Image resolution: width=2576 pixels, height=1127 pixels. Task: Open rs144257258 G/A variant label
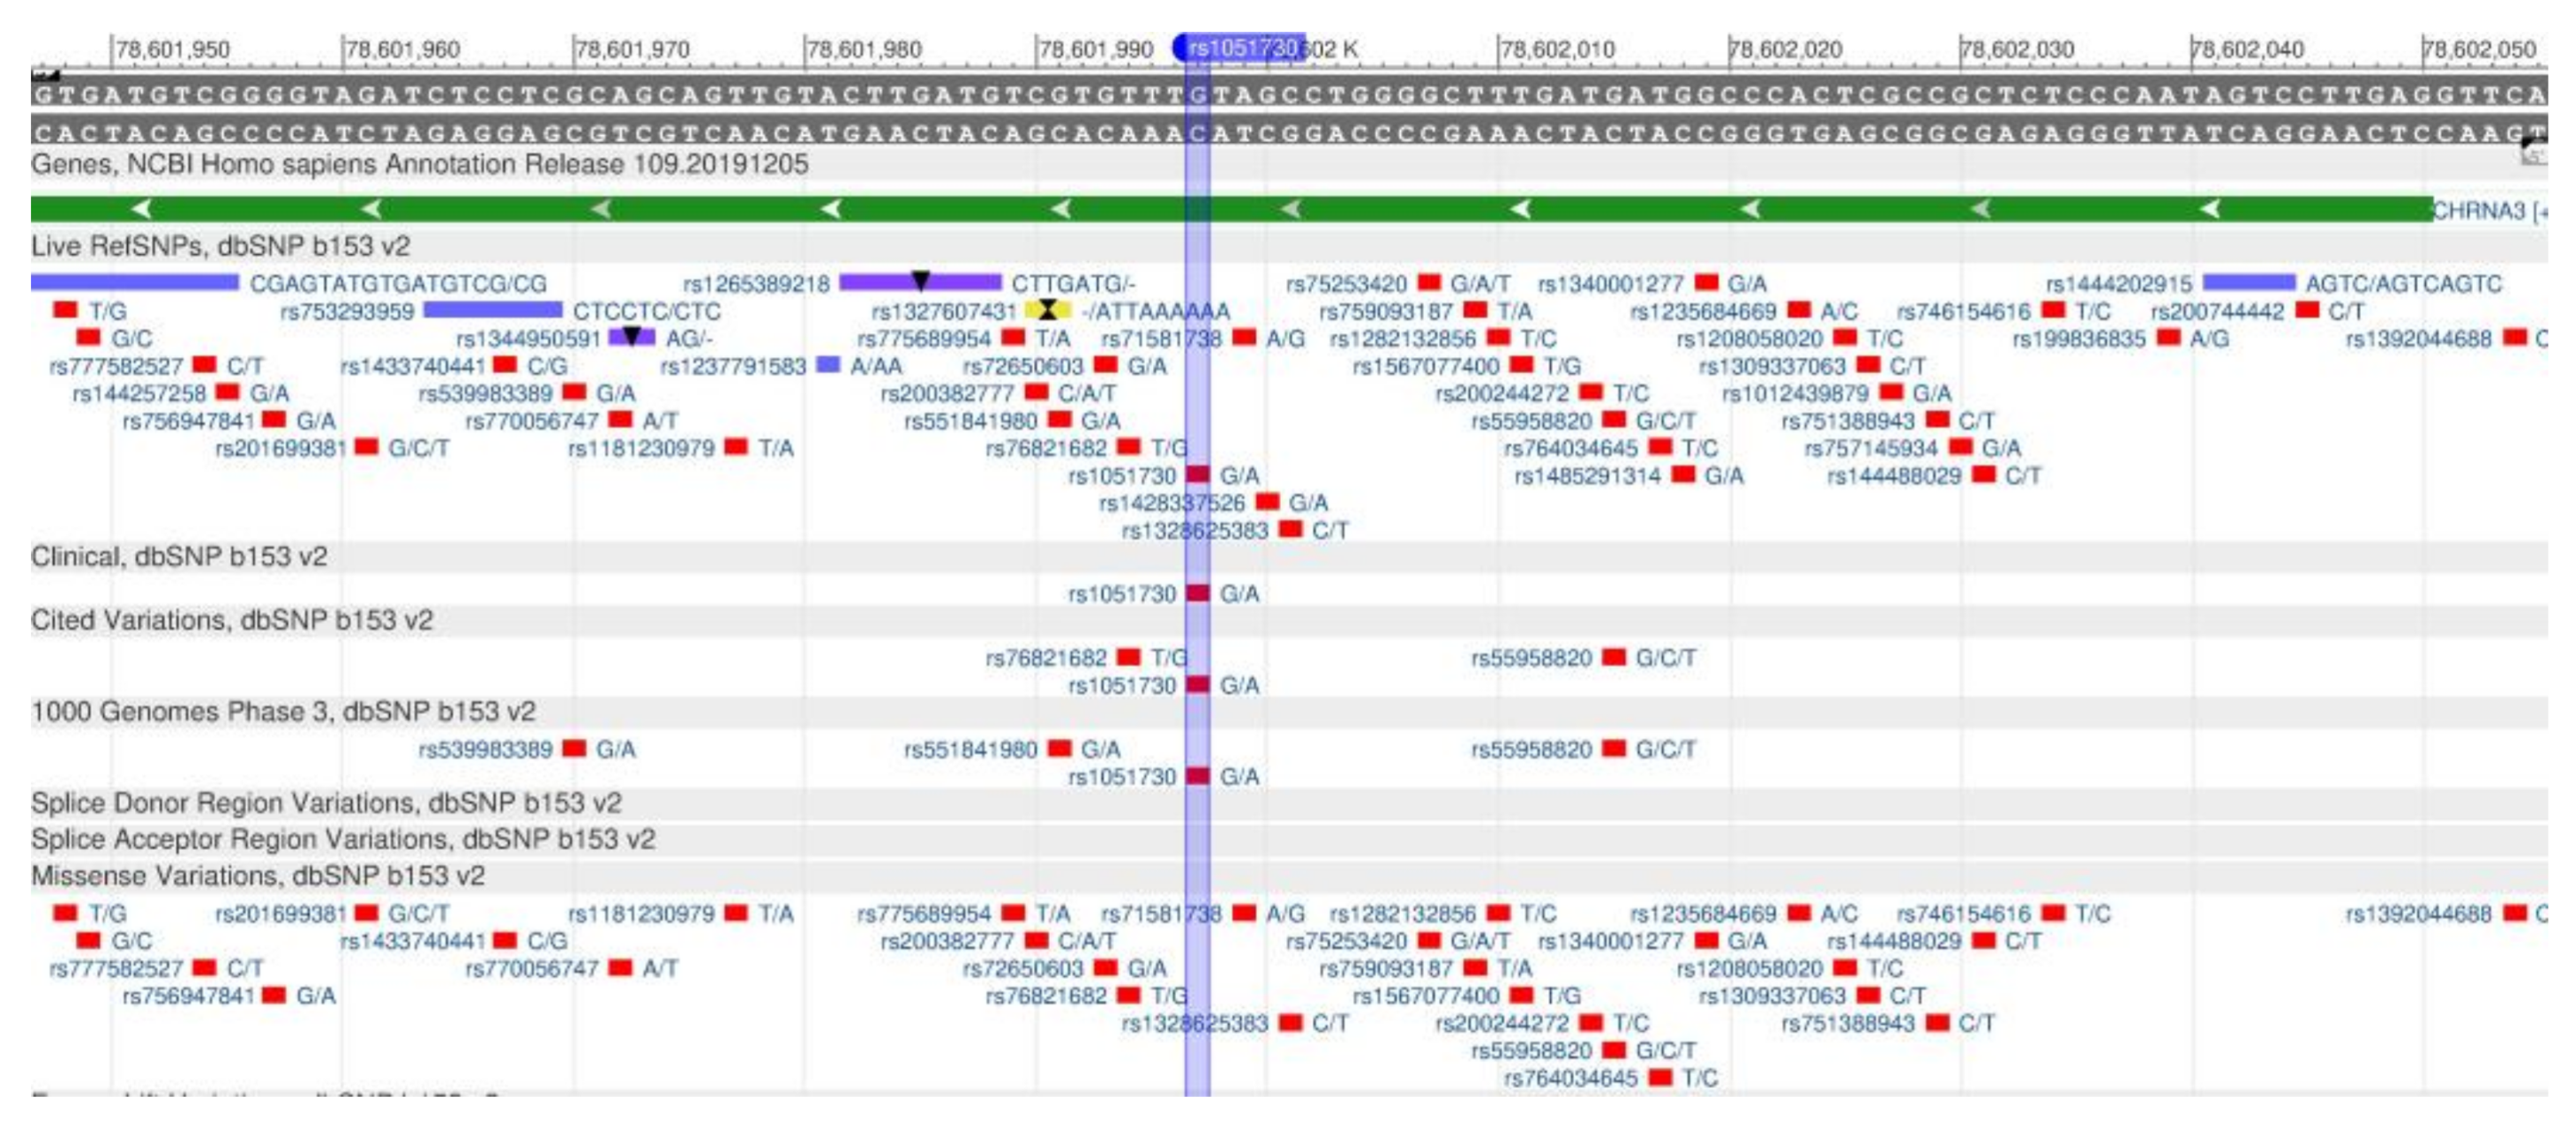pos(139,394)
